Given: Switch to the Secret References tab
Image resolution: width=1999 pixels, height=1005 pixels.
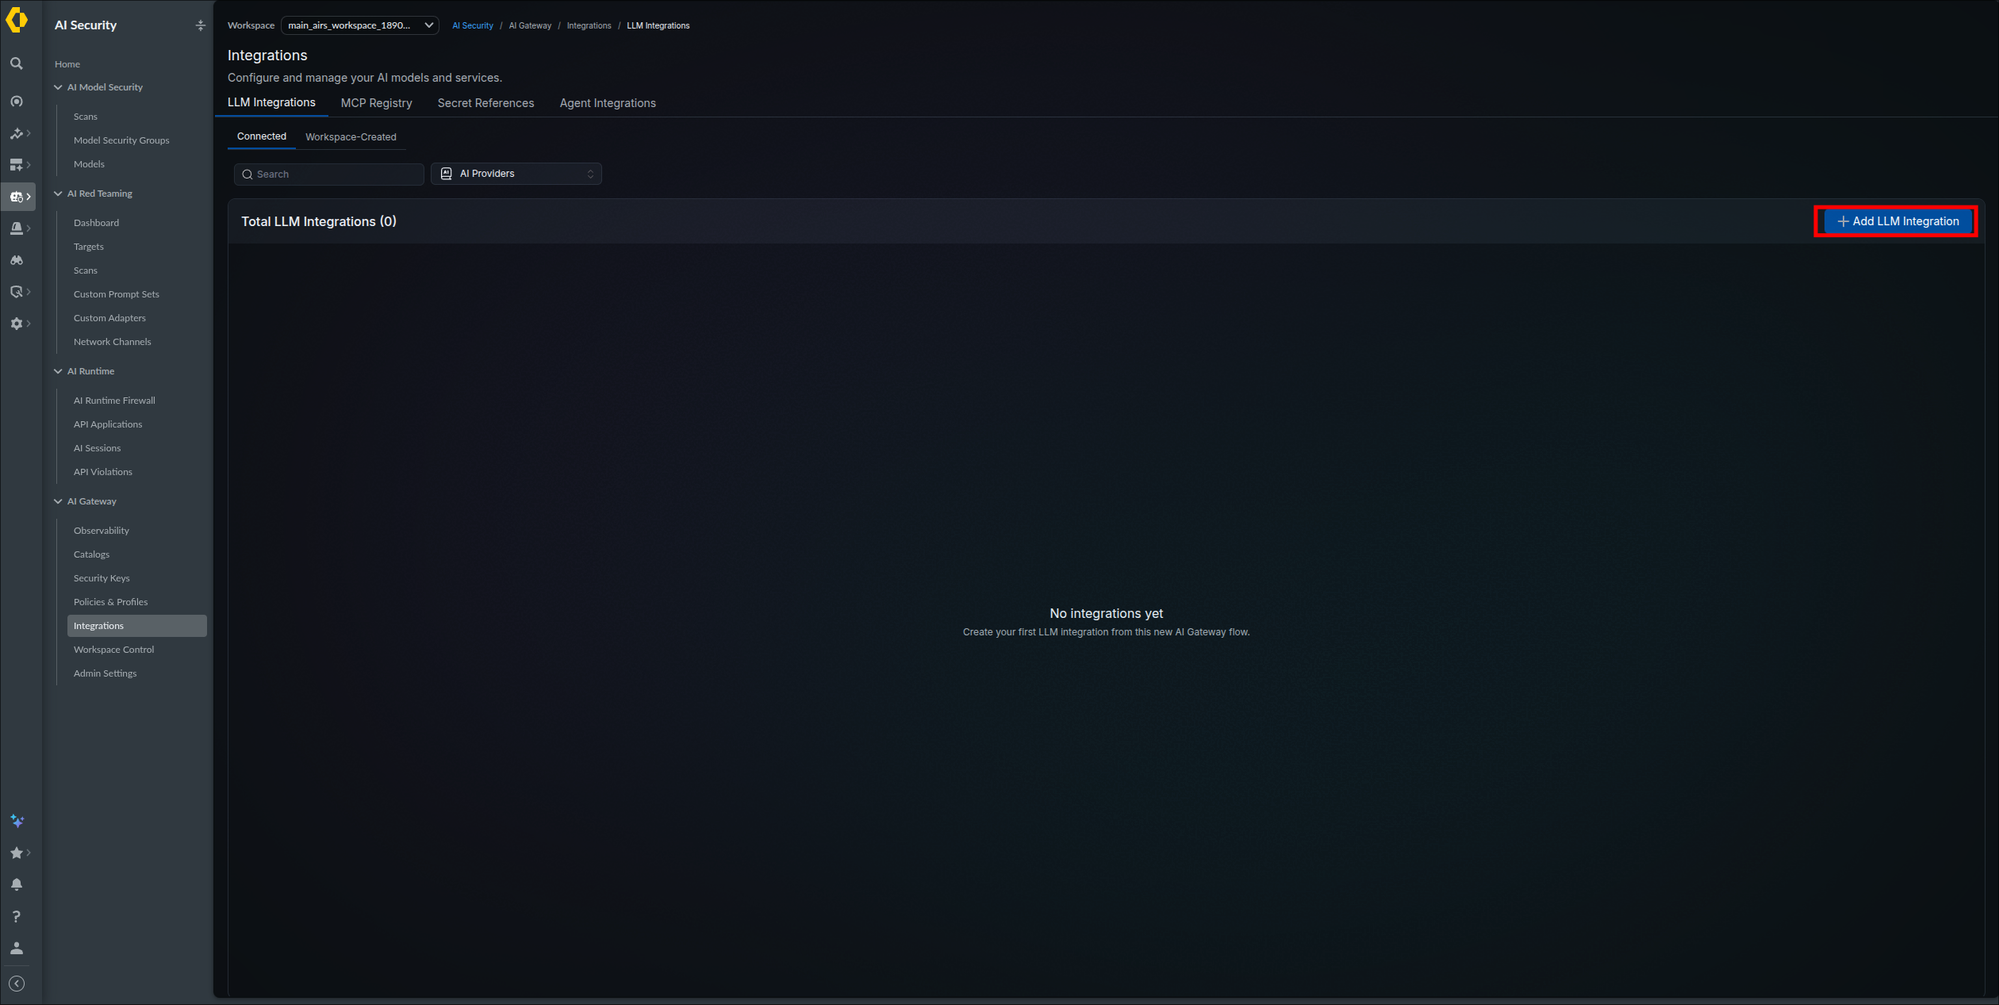Looking at the screenshot, I should point(486,103).
